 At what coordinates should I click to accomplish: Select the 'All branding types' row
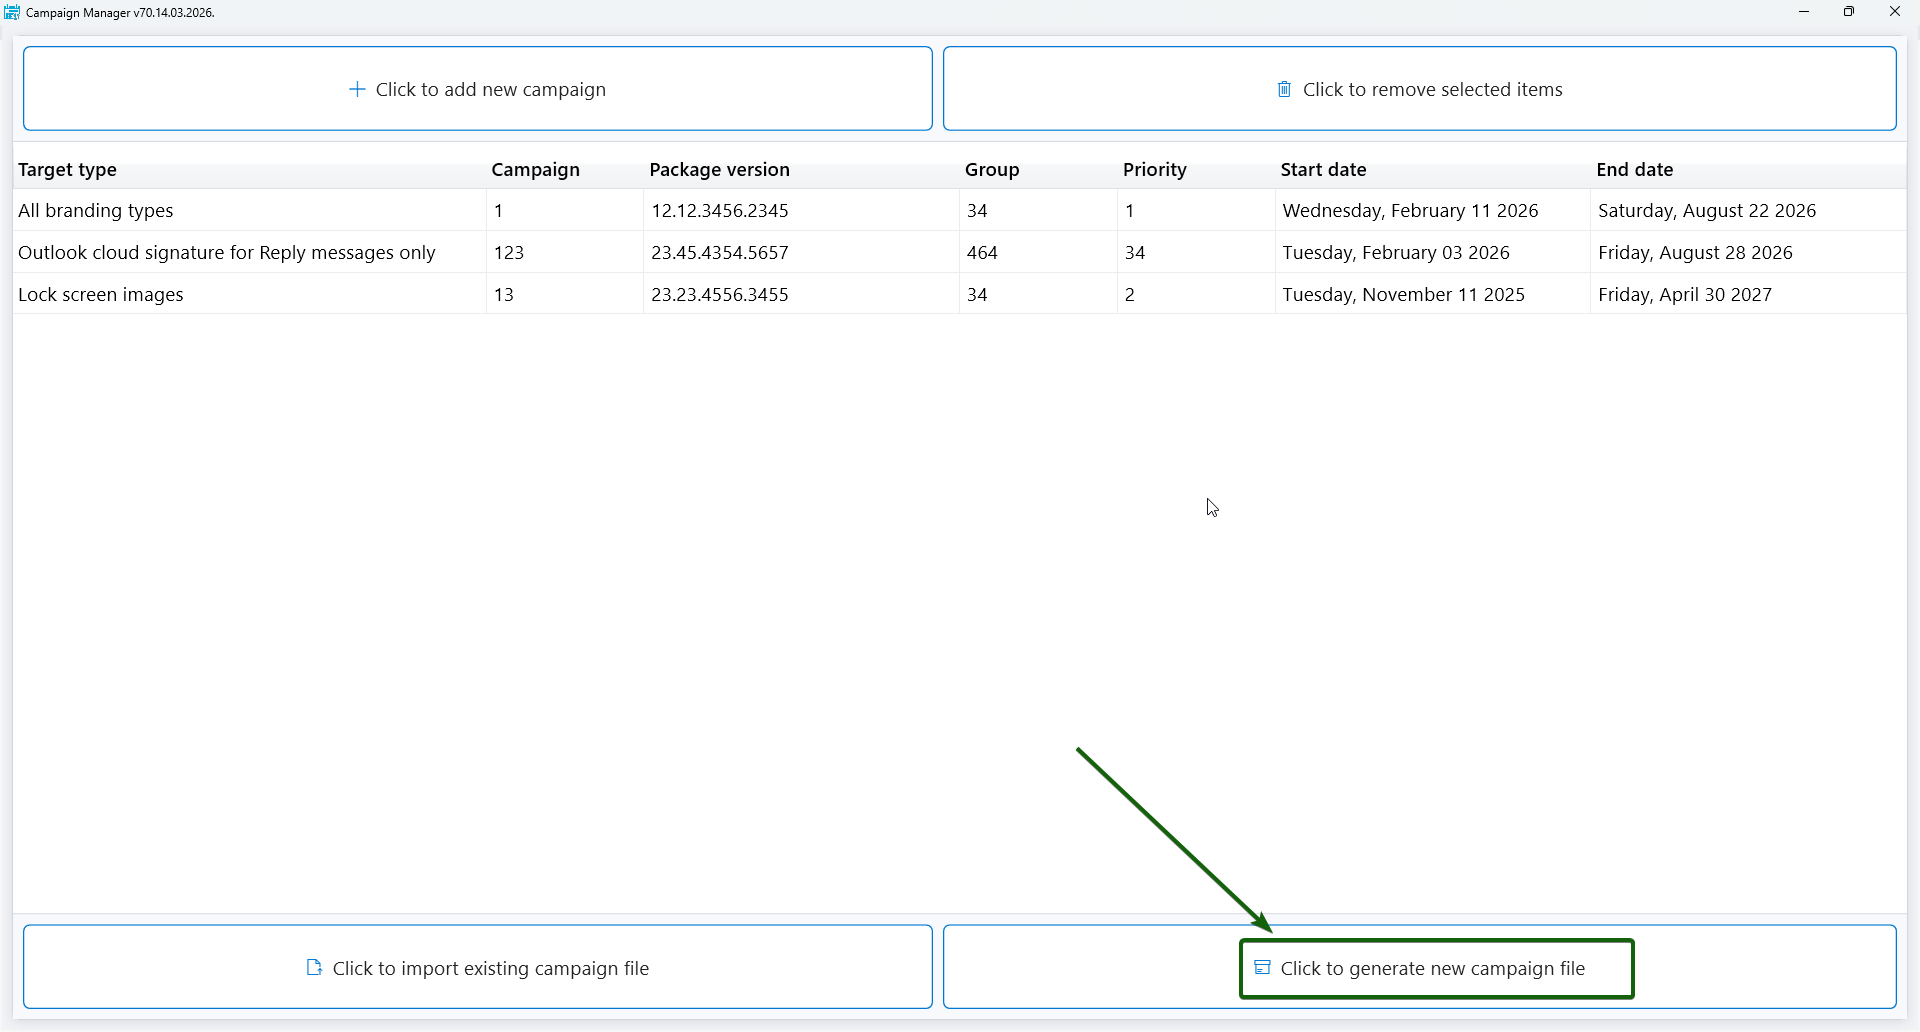(96, 211)
